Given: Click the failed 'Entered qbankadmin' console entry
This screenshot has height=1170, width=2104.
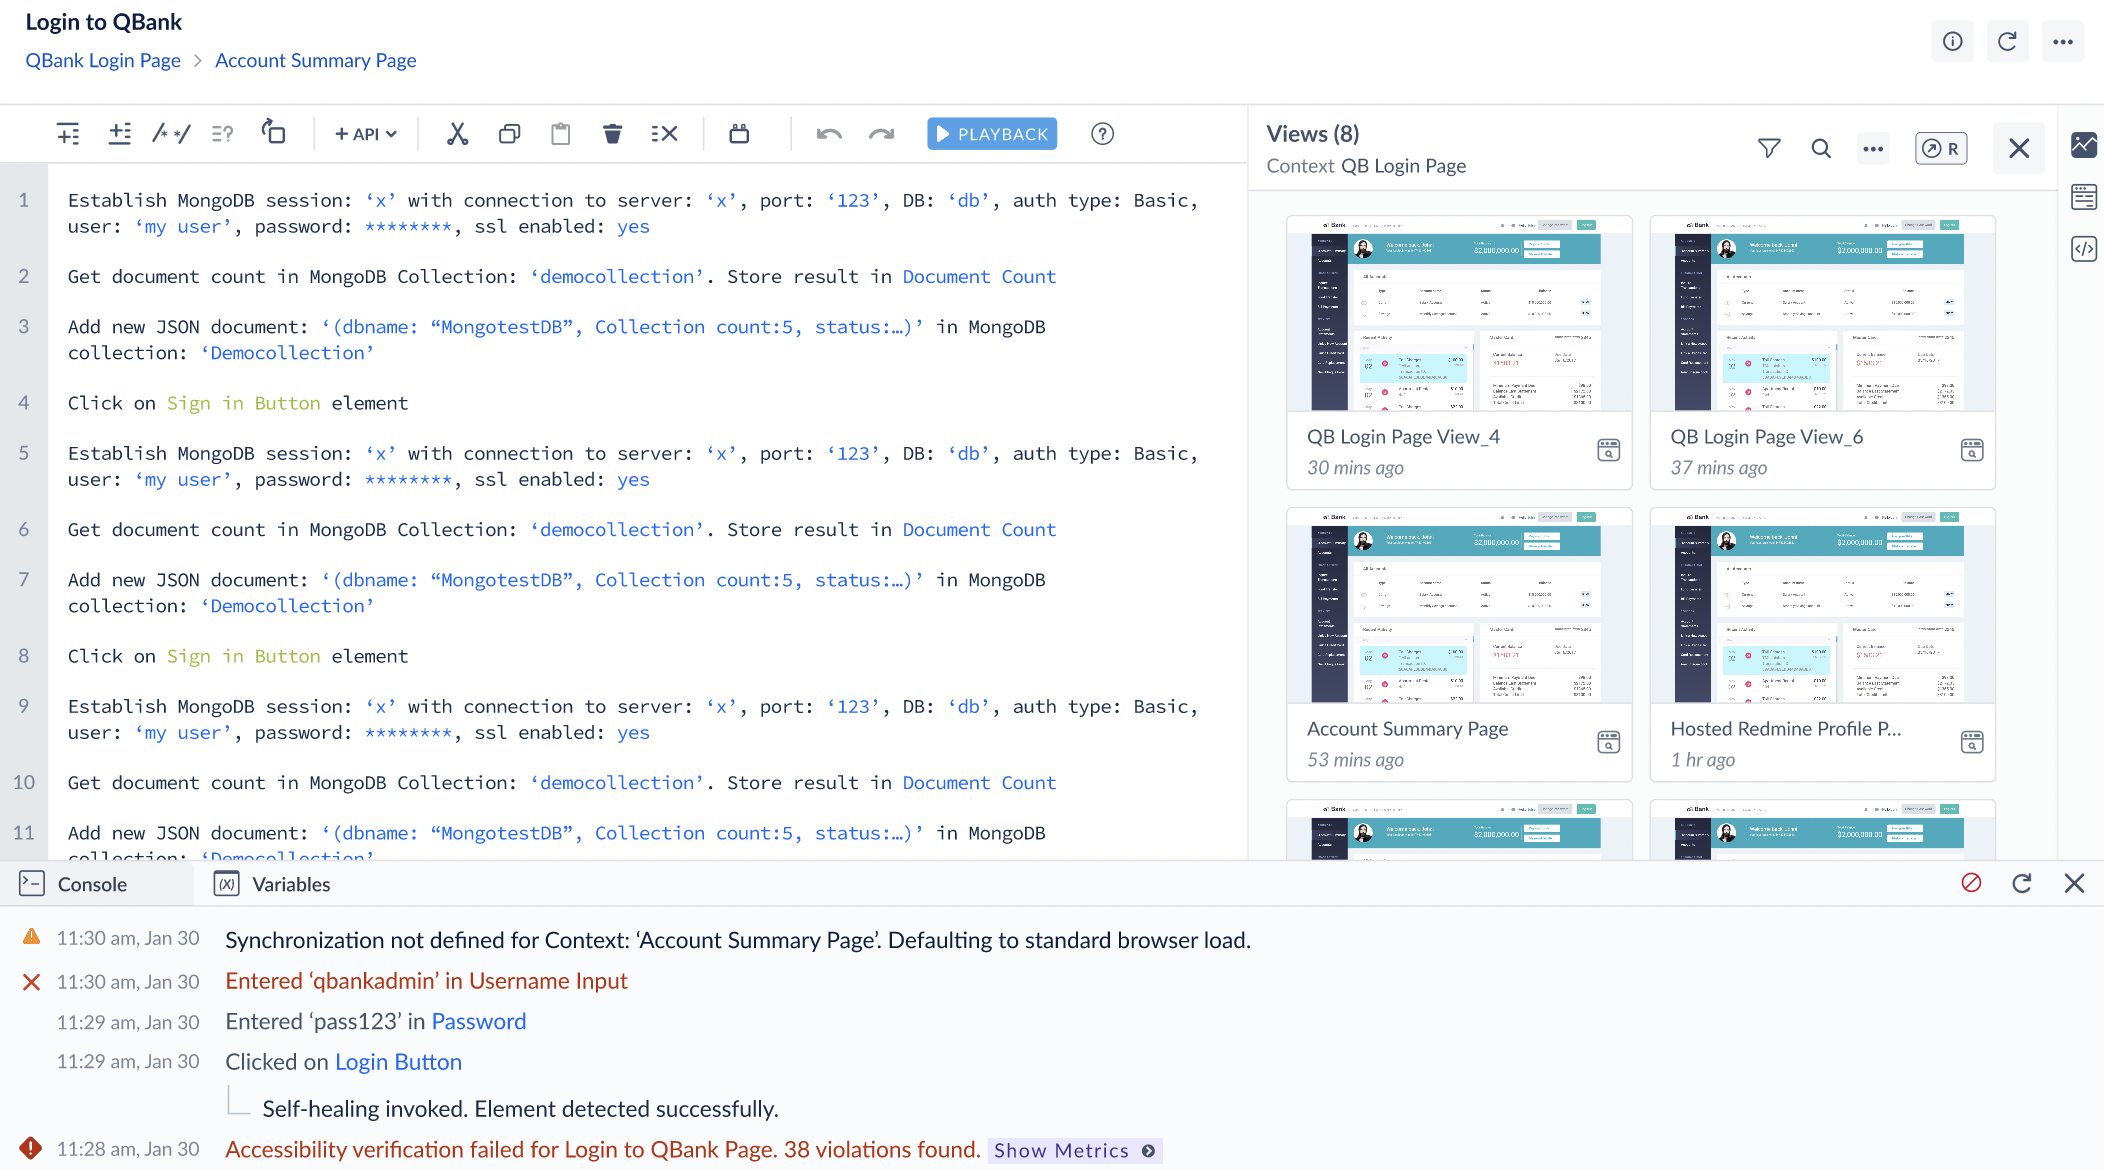Looking at the screenshot, I should (426, 981).
